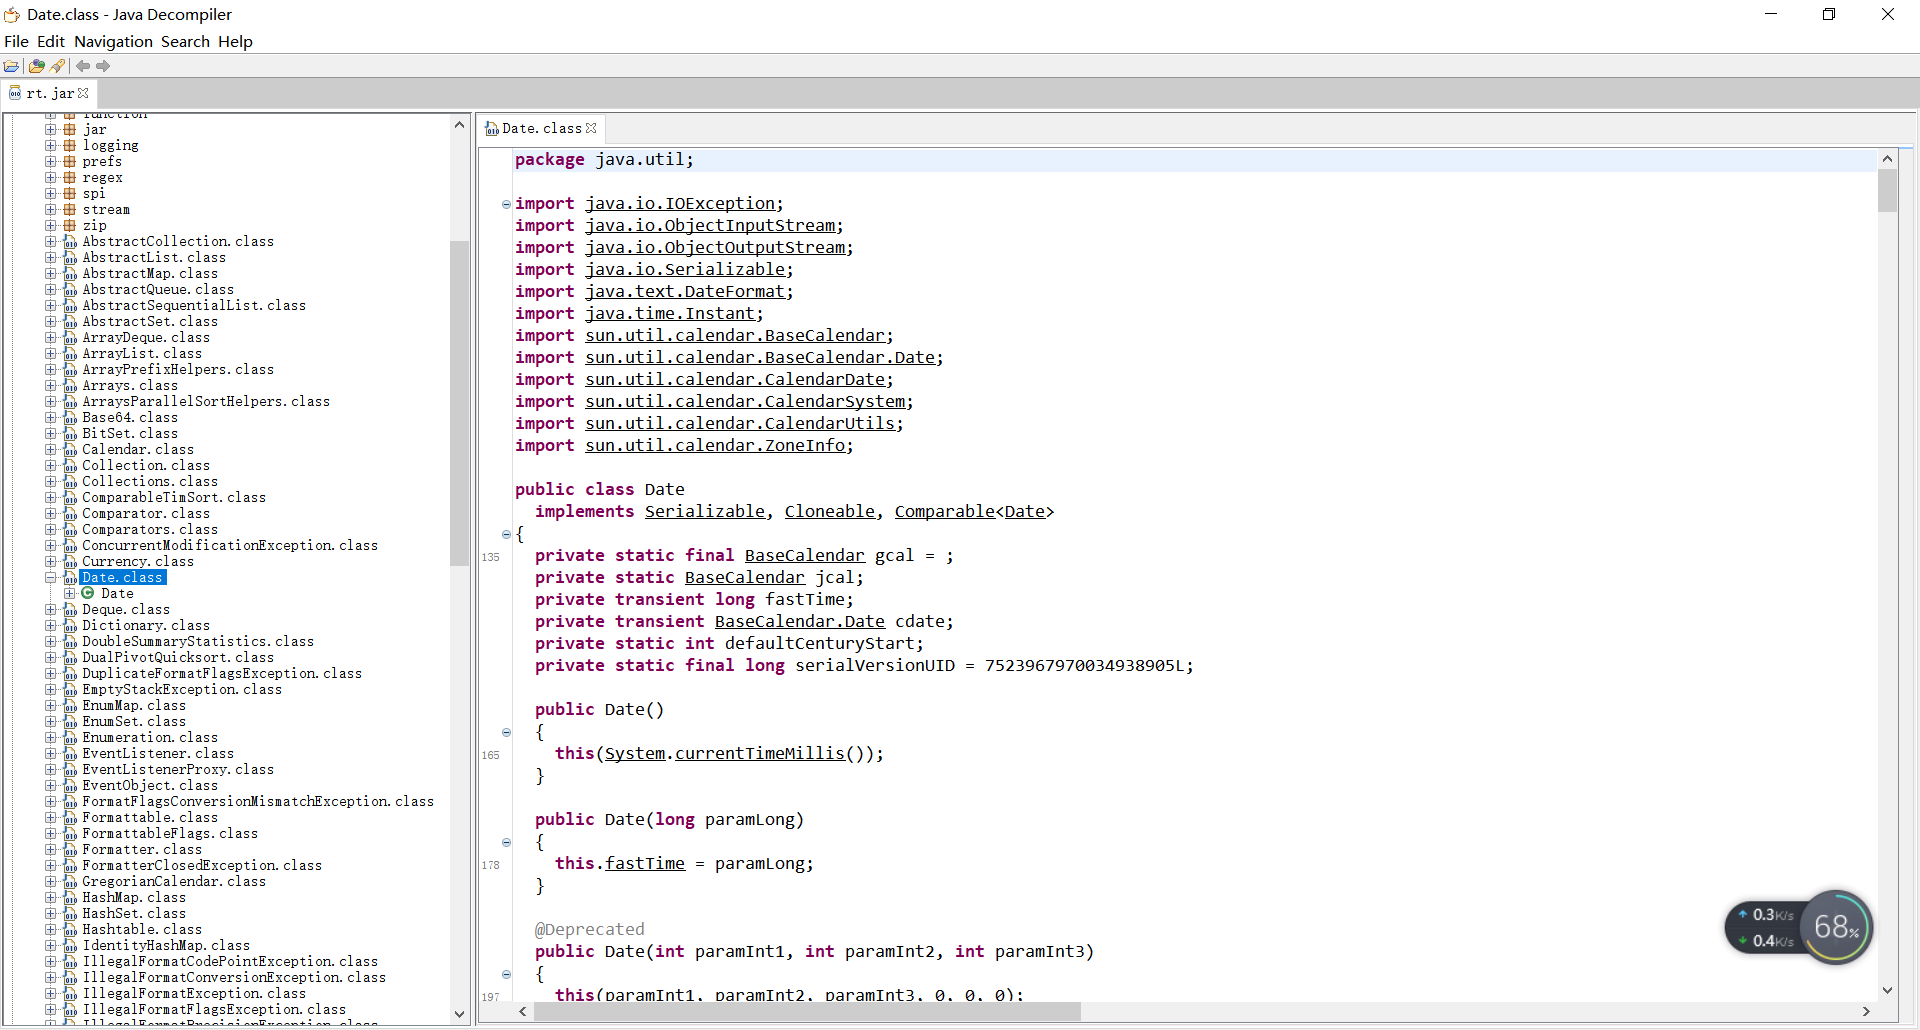Expand the Calendar.class tree node
Image resolution: width=1920 pixels, height=1030 pixels.
pyautogui.click(x=50, y=450)
